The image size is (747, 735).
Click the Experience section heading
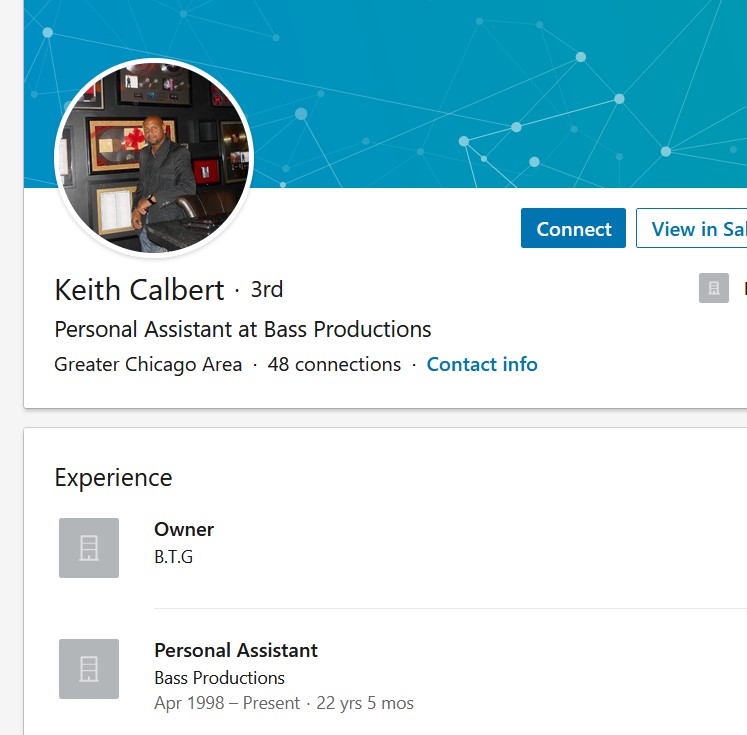click(113, 478)
